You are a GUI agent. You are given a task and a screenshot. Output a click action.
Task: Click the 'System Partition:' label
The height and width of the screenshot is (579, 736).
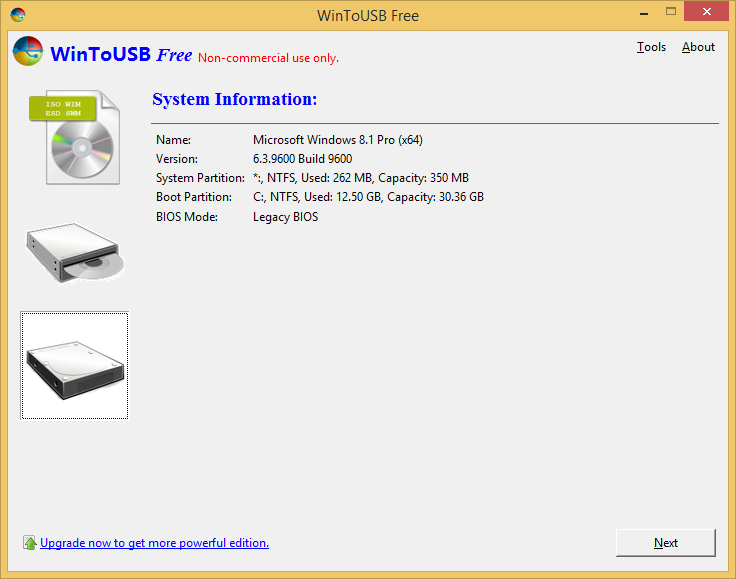[x=200, y=178]
